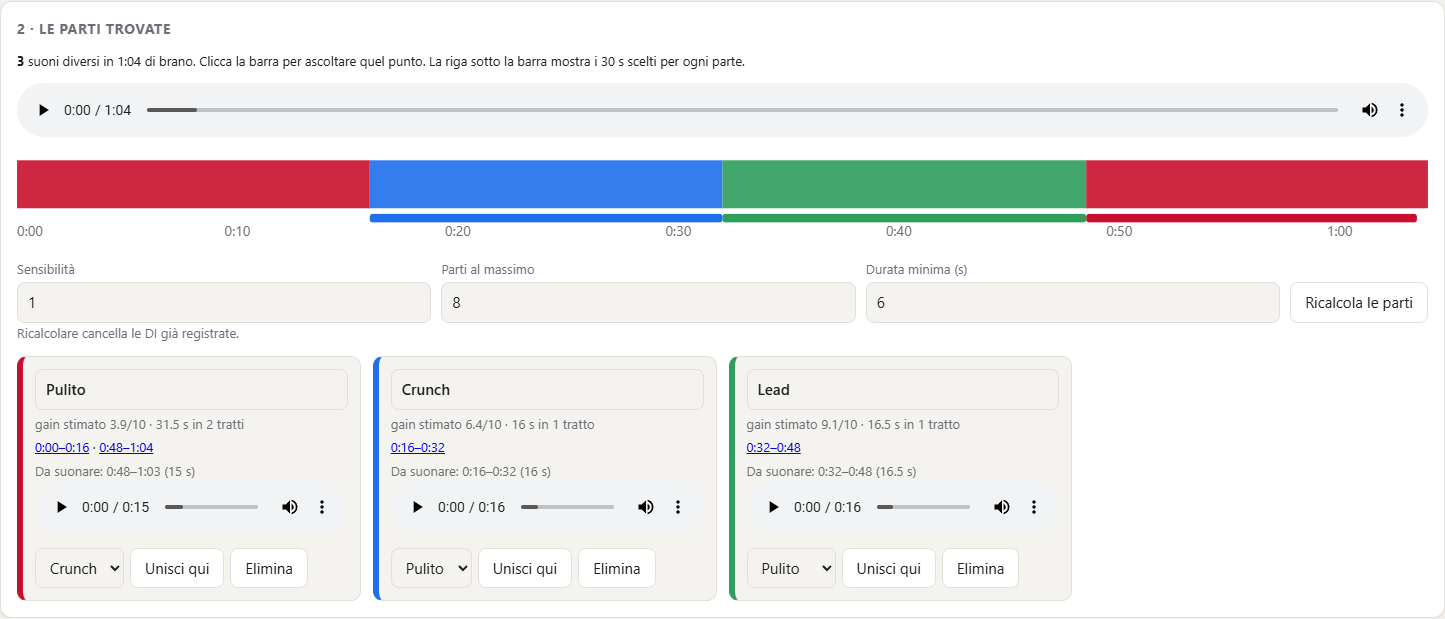Screen dimensions: 1445x619
Task: Open more options on main audio player
Action: coord(1402,110)
